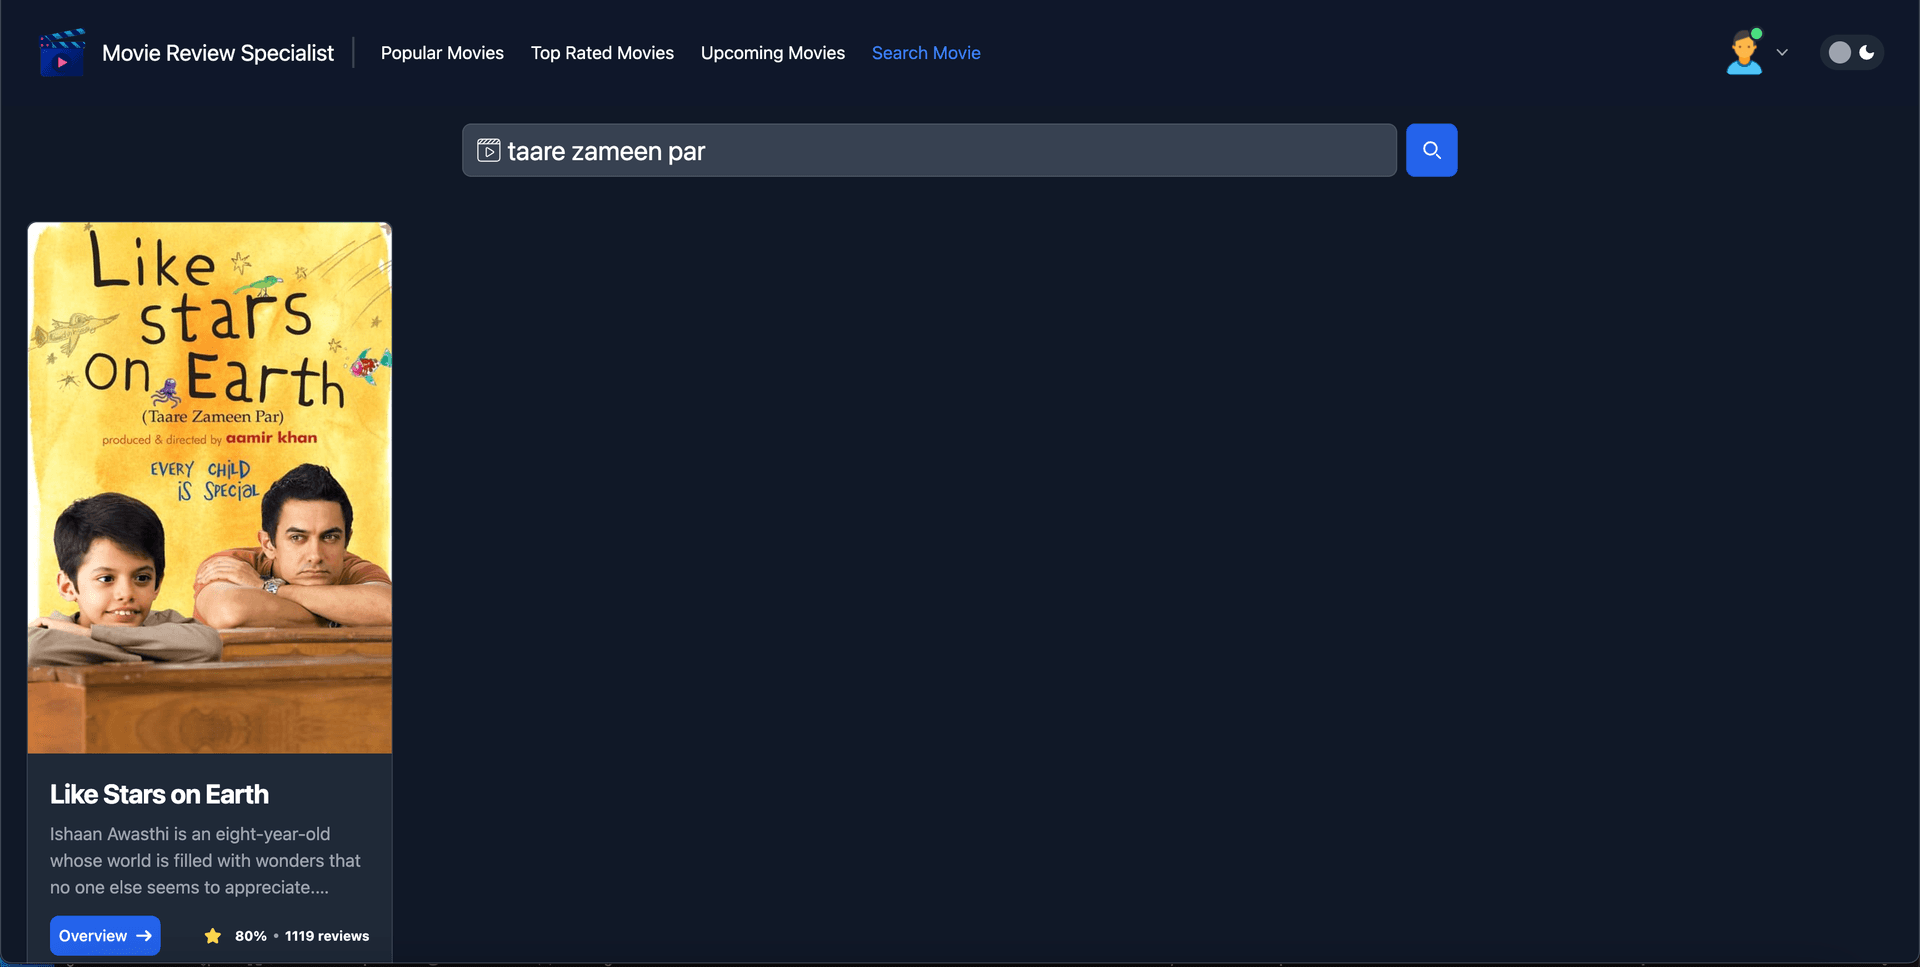1920x967 pixels.
Task: Click the 1119 reviews text
Action: (x=327, y=936)
